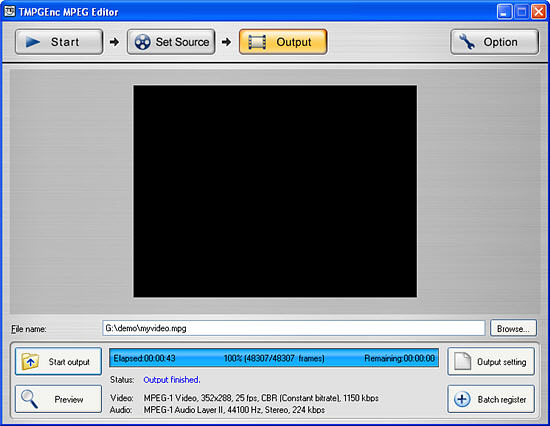Open the Option settings button
The width and height of the screenshot is (550, 426).
[x=495, y=42]
